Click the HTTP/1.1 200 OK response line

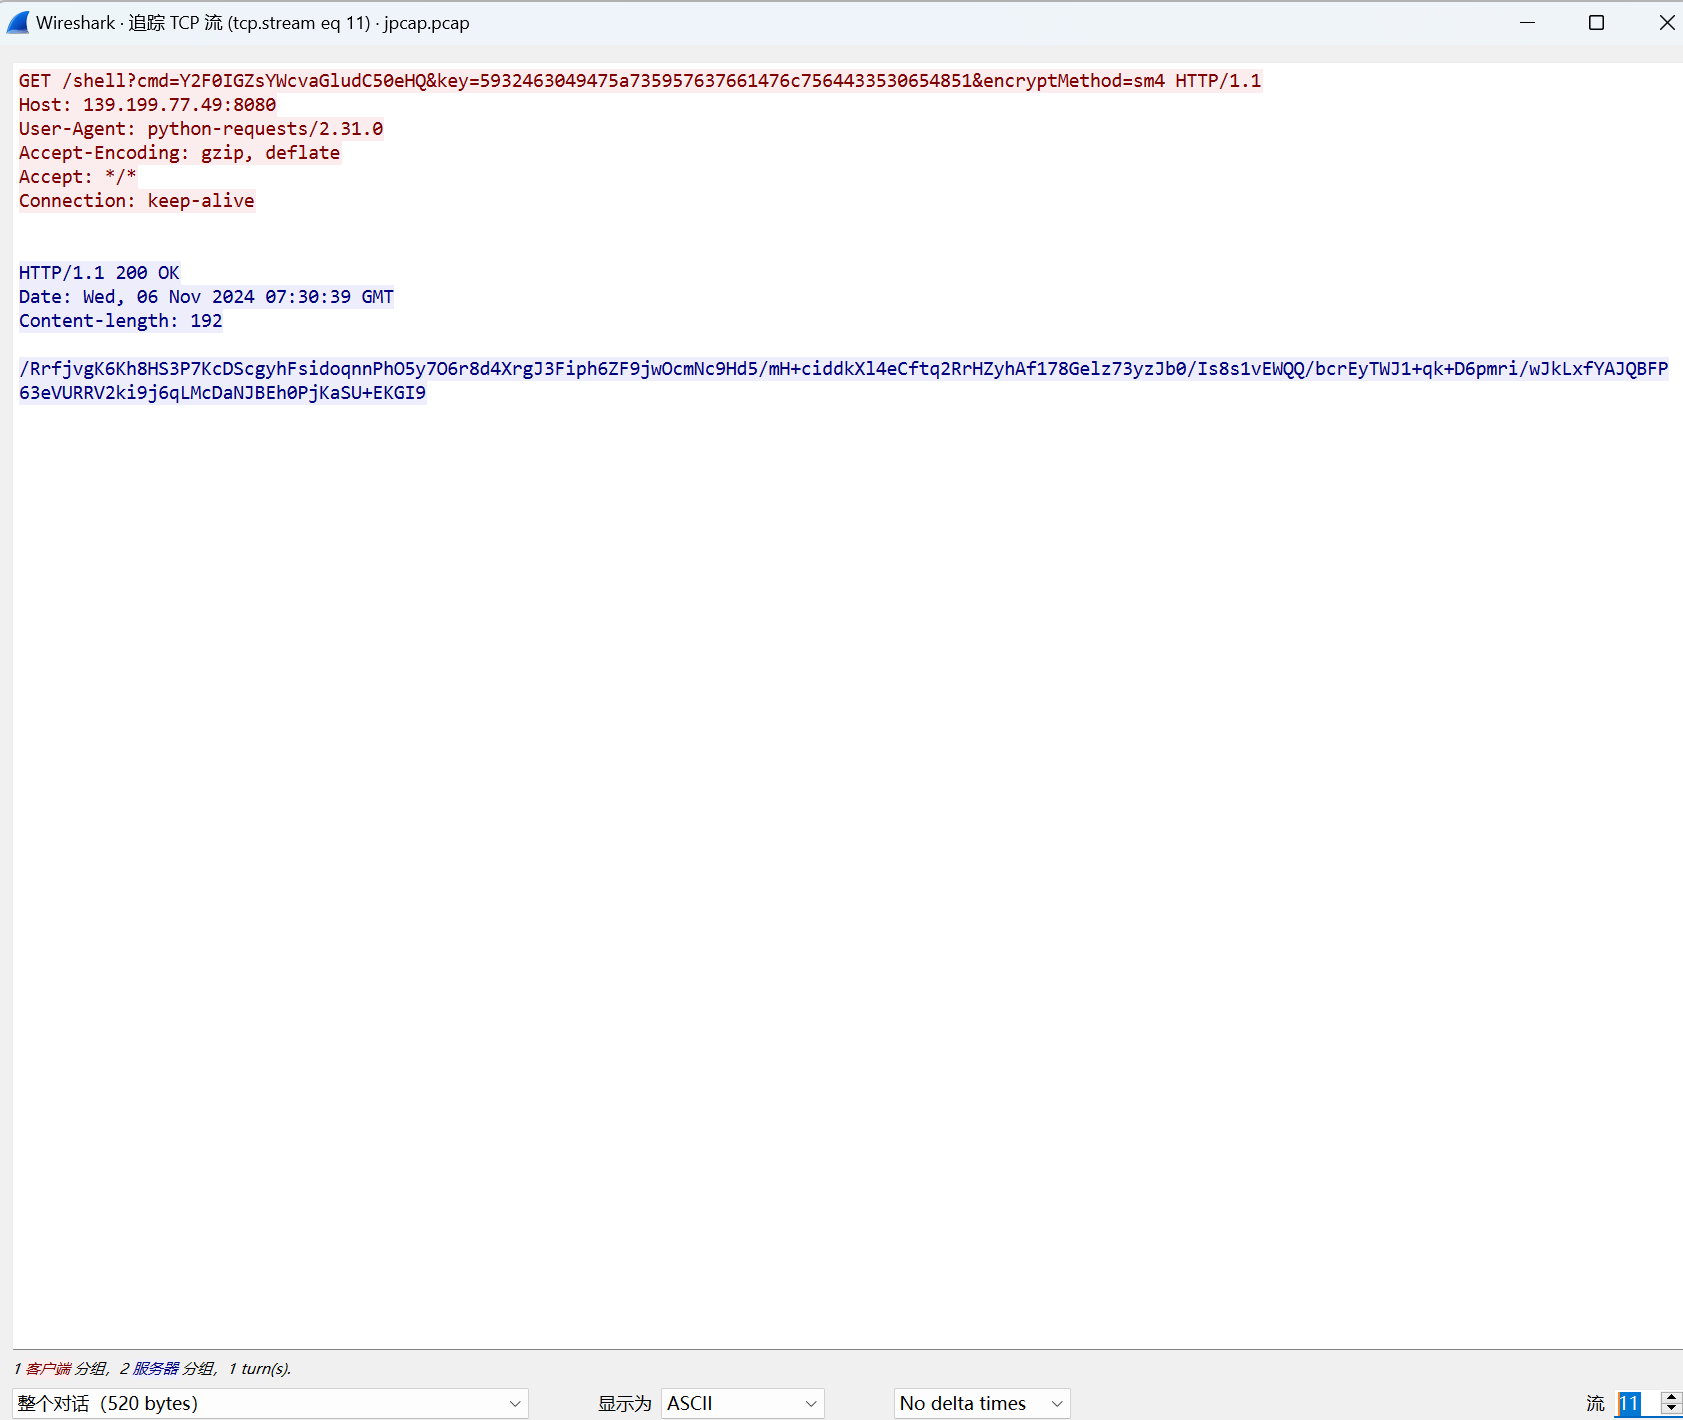click(99, 273)
